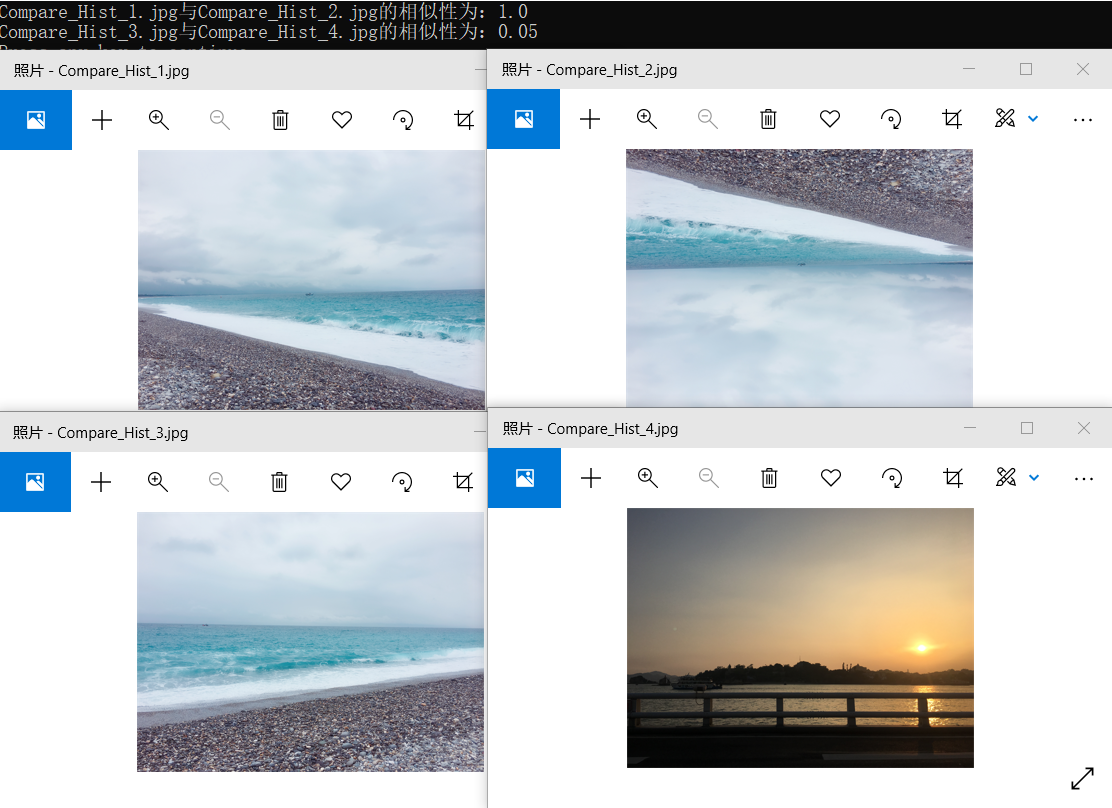Maximize the Compare_Hist_4.jpg window
Screen dimensions: 1112x808
point(1027,428)
